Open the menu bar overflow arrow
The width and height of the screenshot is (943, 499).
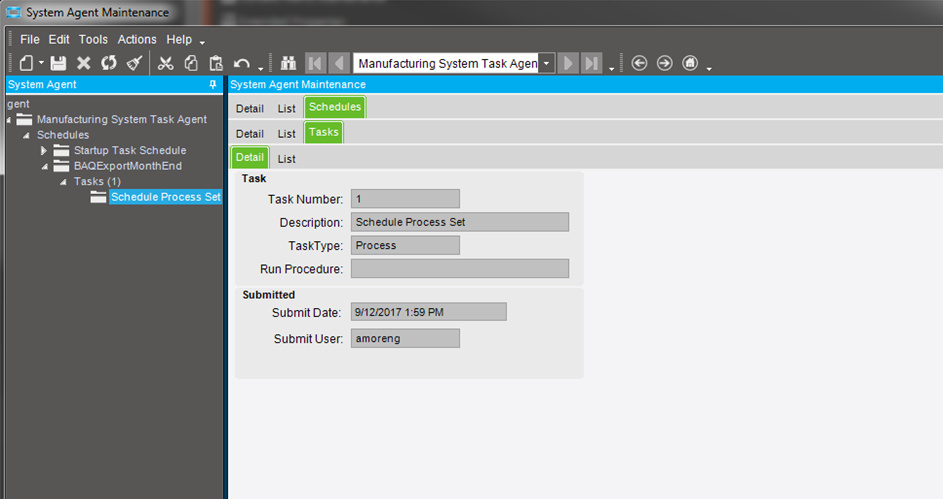point(202,42)
